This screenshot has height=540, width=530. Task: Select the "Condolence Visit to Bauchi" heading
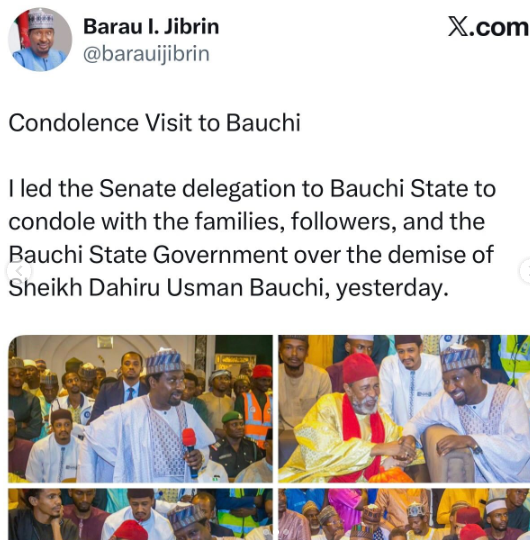154,123
